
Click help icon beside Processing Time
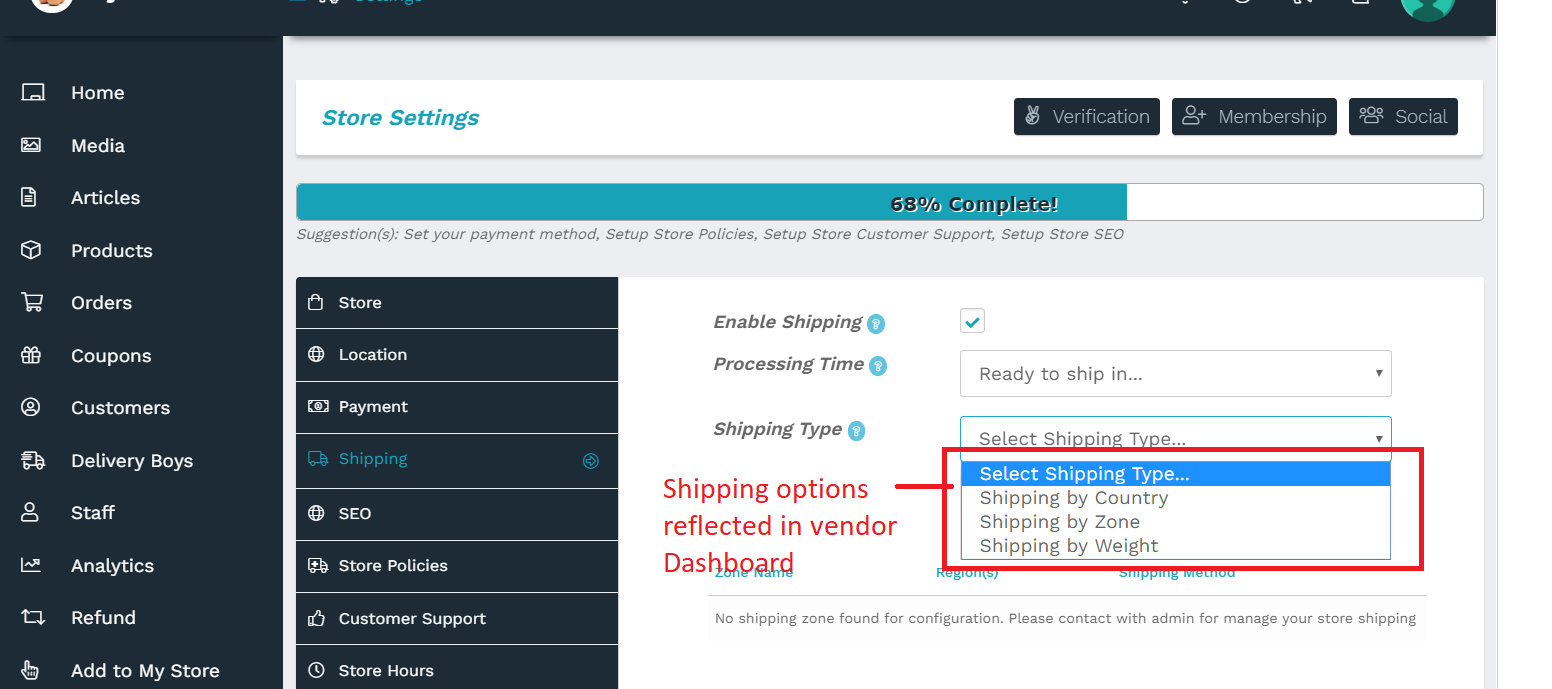(878, 366)
